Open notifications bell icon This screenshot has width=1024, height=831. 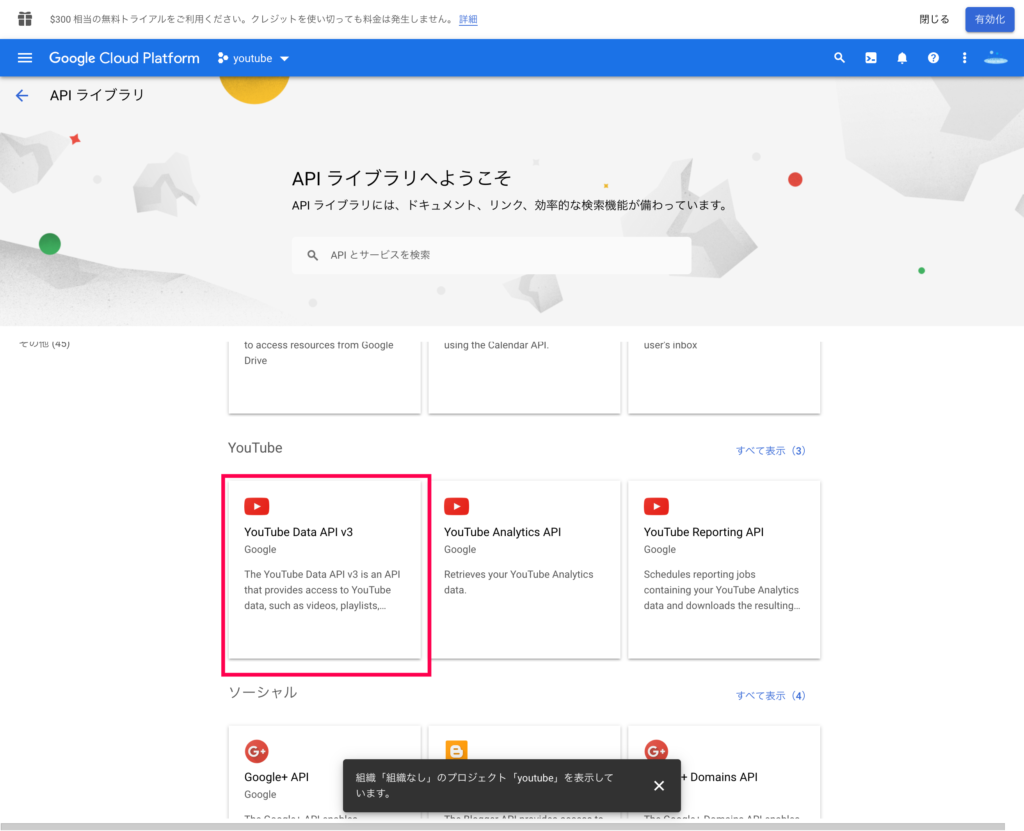click(x=902, y=58)
